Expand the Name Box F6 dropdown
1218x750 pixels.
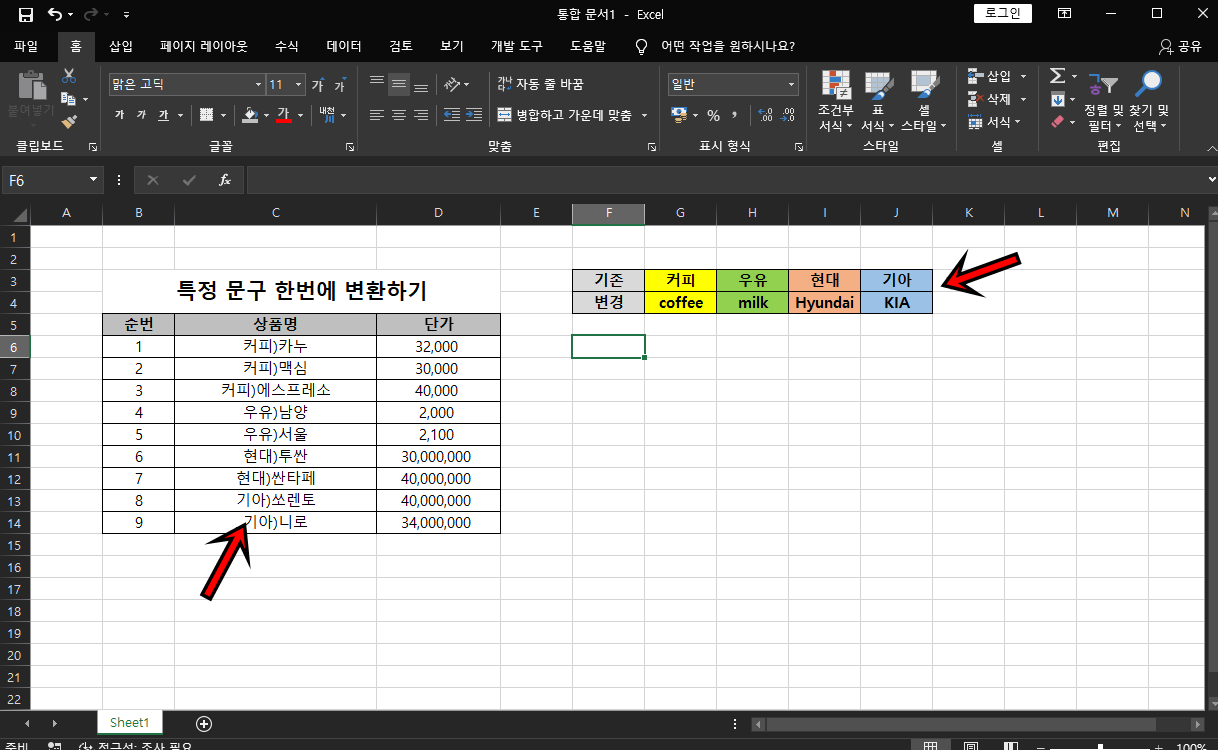point(94,180)
